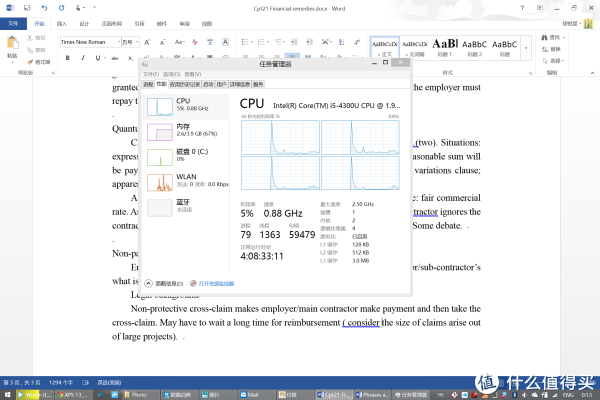Switch to the Review ribbon tab
This screenshot has height=400, width=600.
[x=184, y=24]
